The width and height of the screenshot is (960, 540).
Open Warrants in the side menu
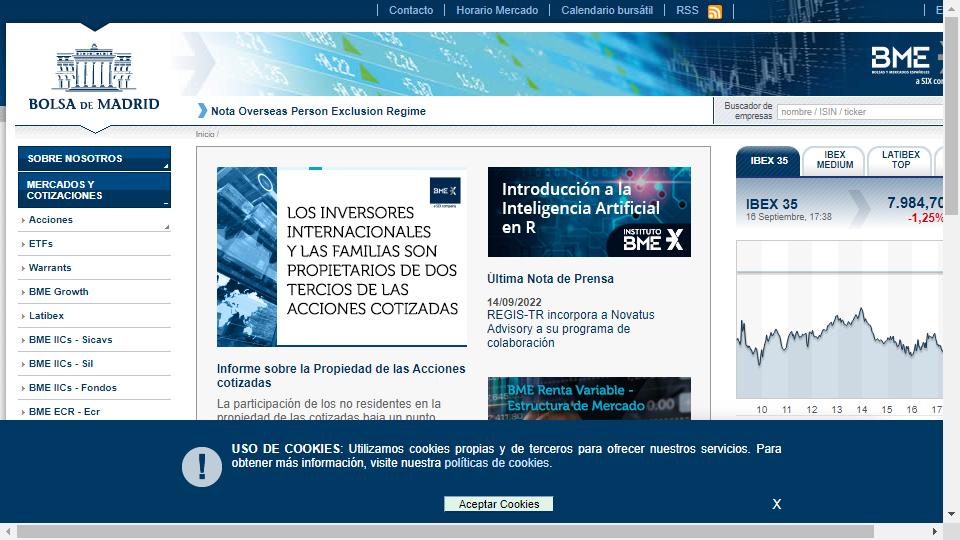click(50, 268)
